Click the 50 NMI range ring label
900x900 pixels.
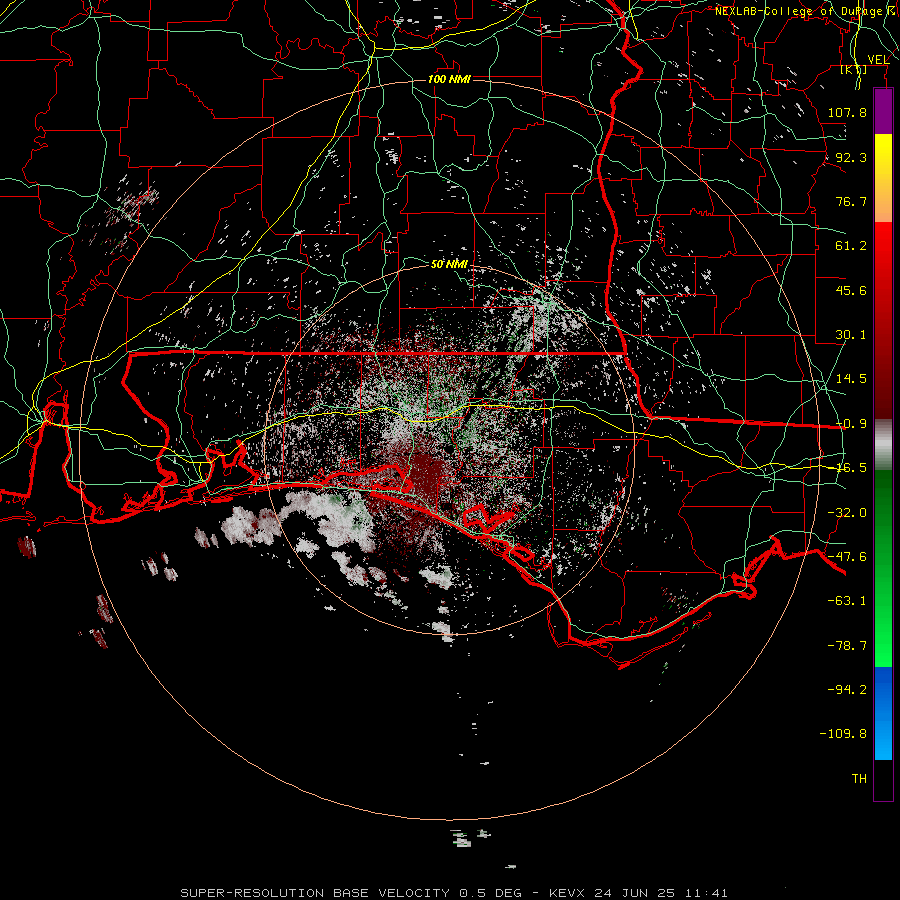[x=449, y=264]
